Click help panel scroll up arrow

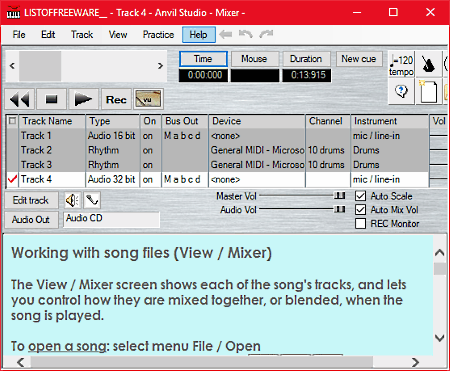pos(440,253)
